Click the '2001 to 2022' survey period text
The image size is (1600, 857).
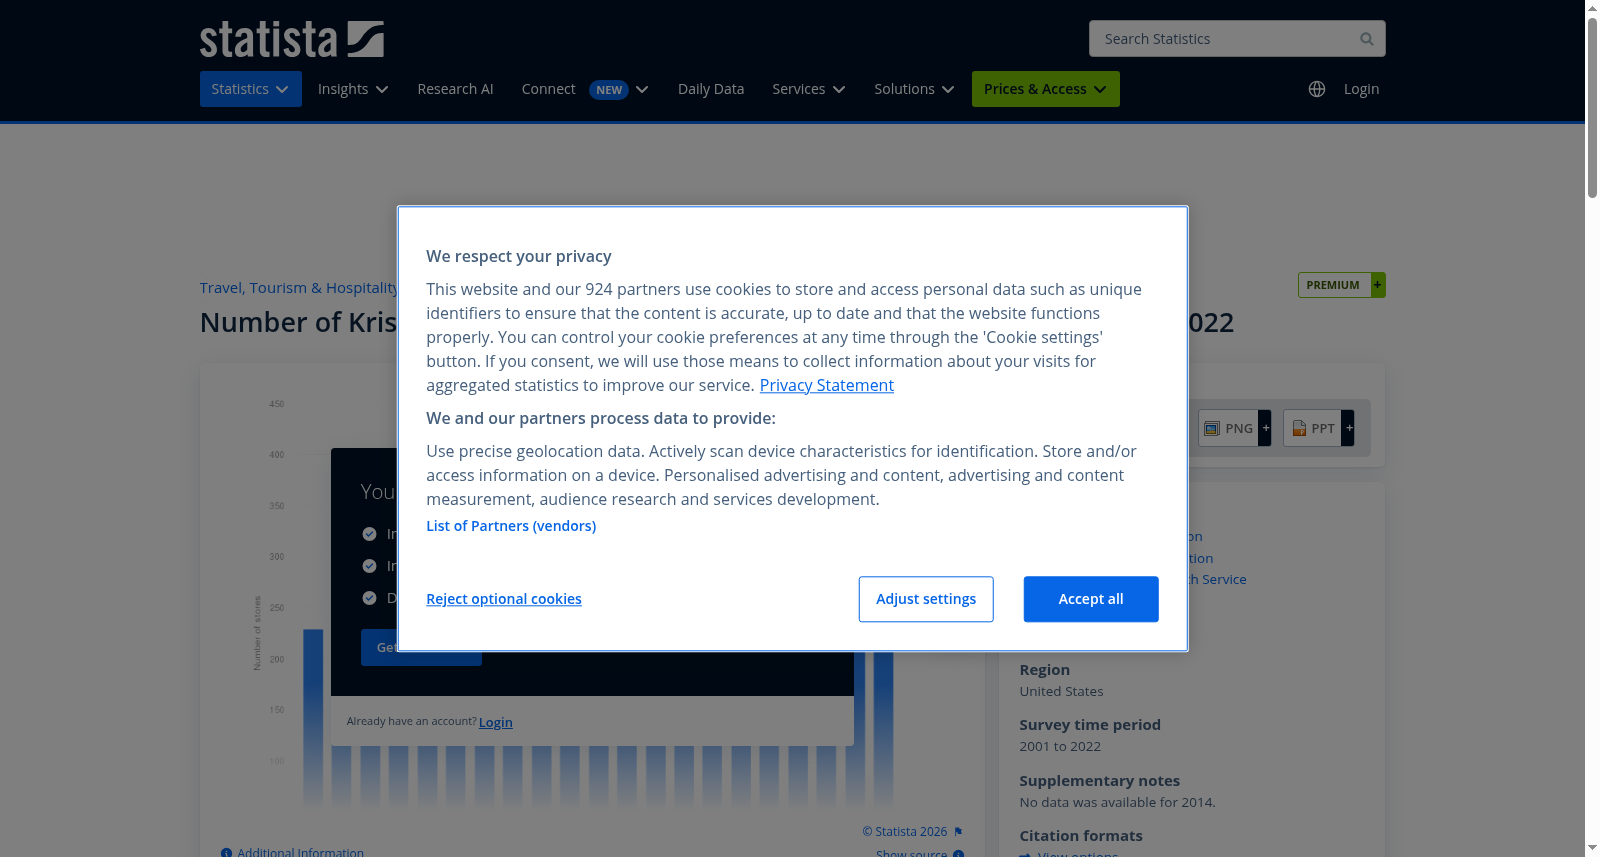coord(1060,746)
